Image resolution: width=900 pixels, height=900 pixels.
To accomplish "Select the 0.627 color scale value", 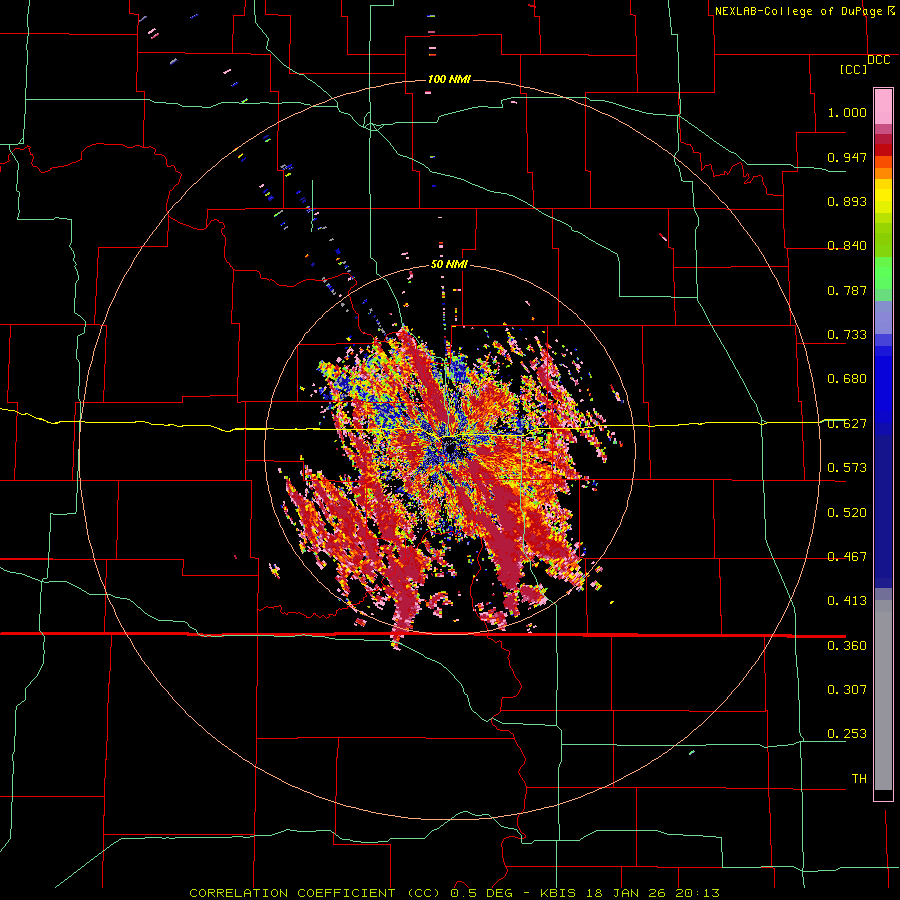I will point(847,424).
